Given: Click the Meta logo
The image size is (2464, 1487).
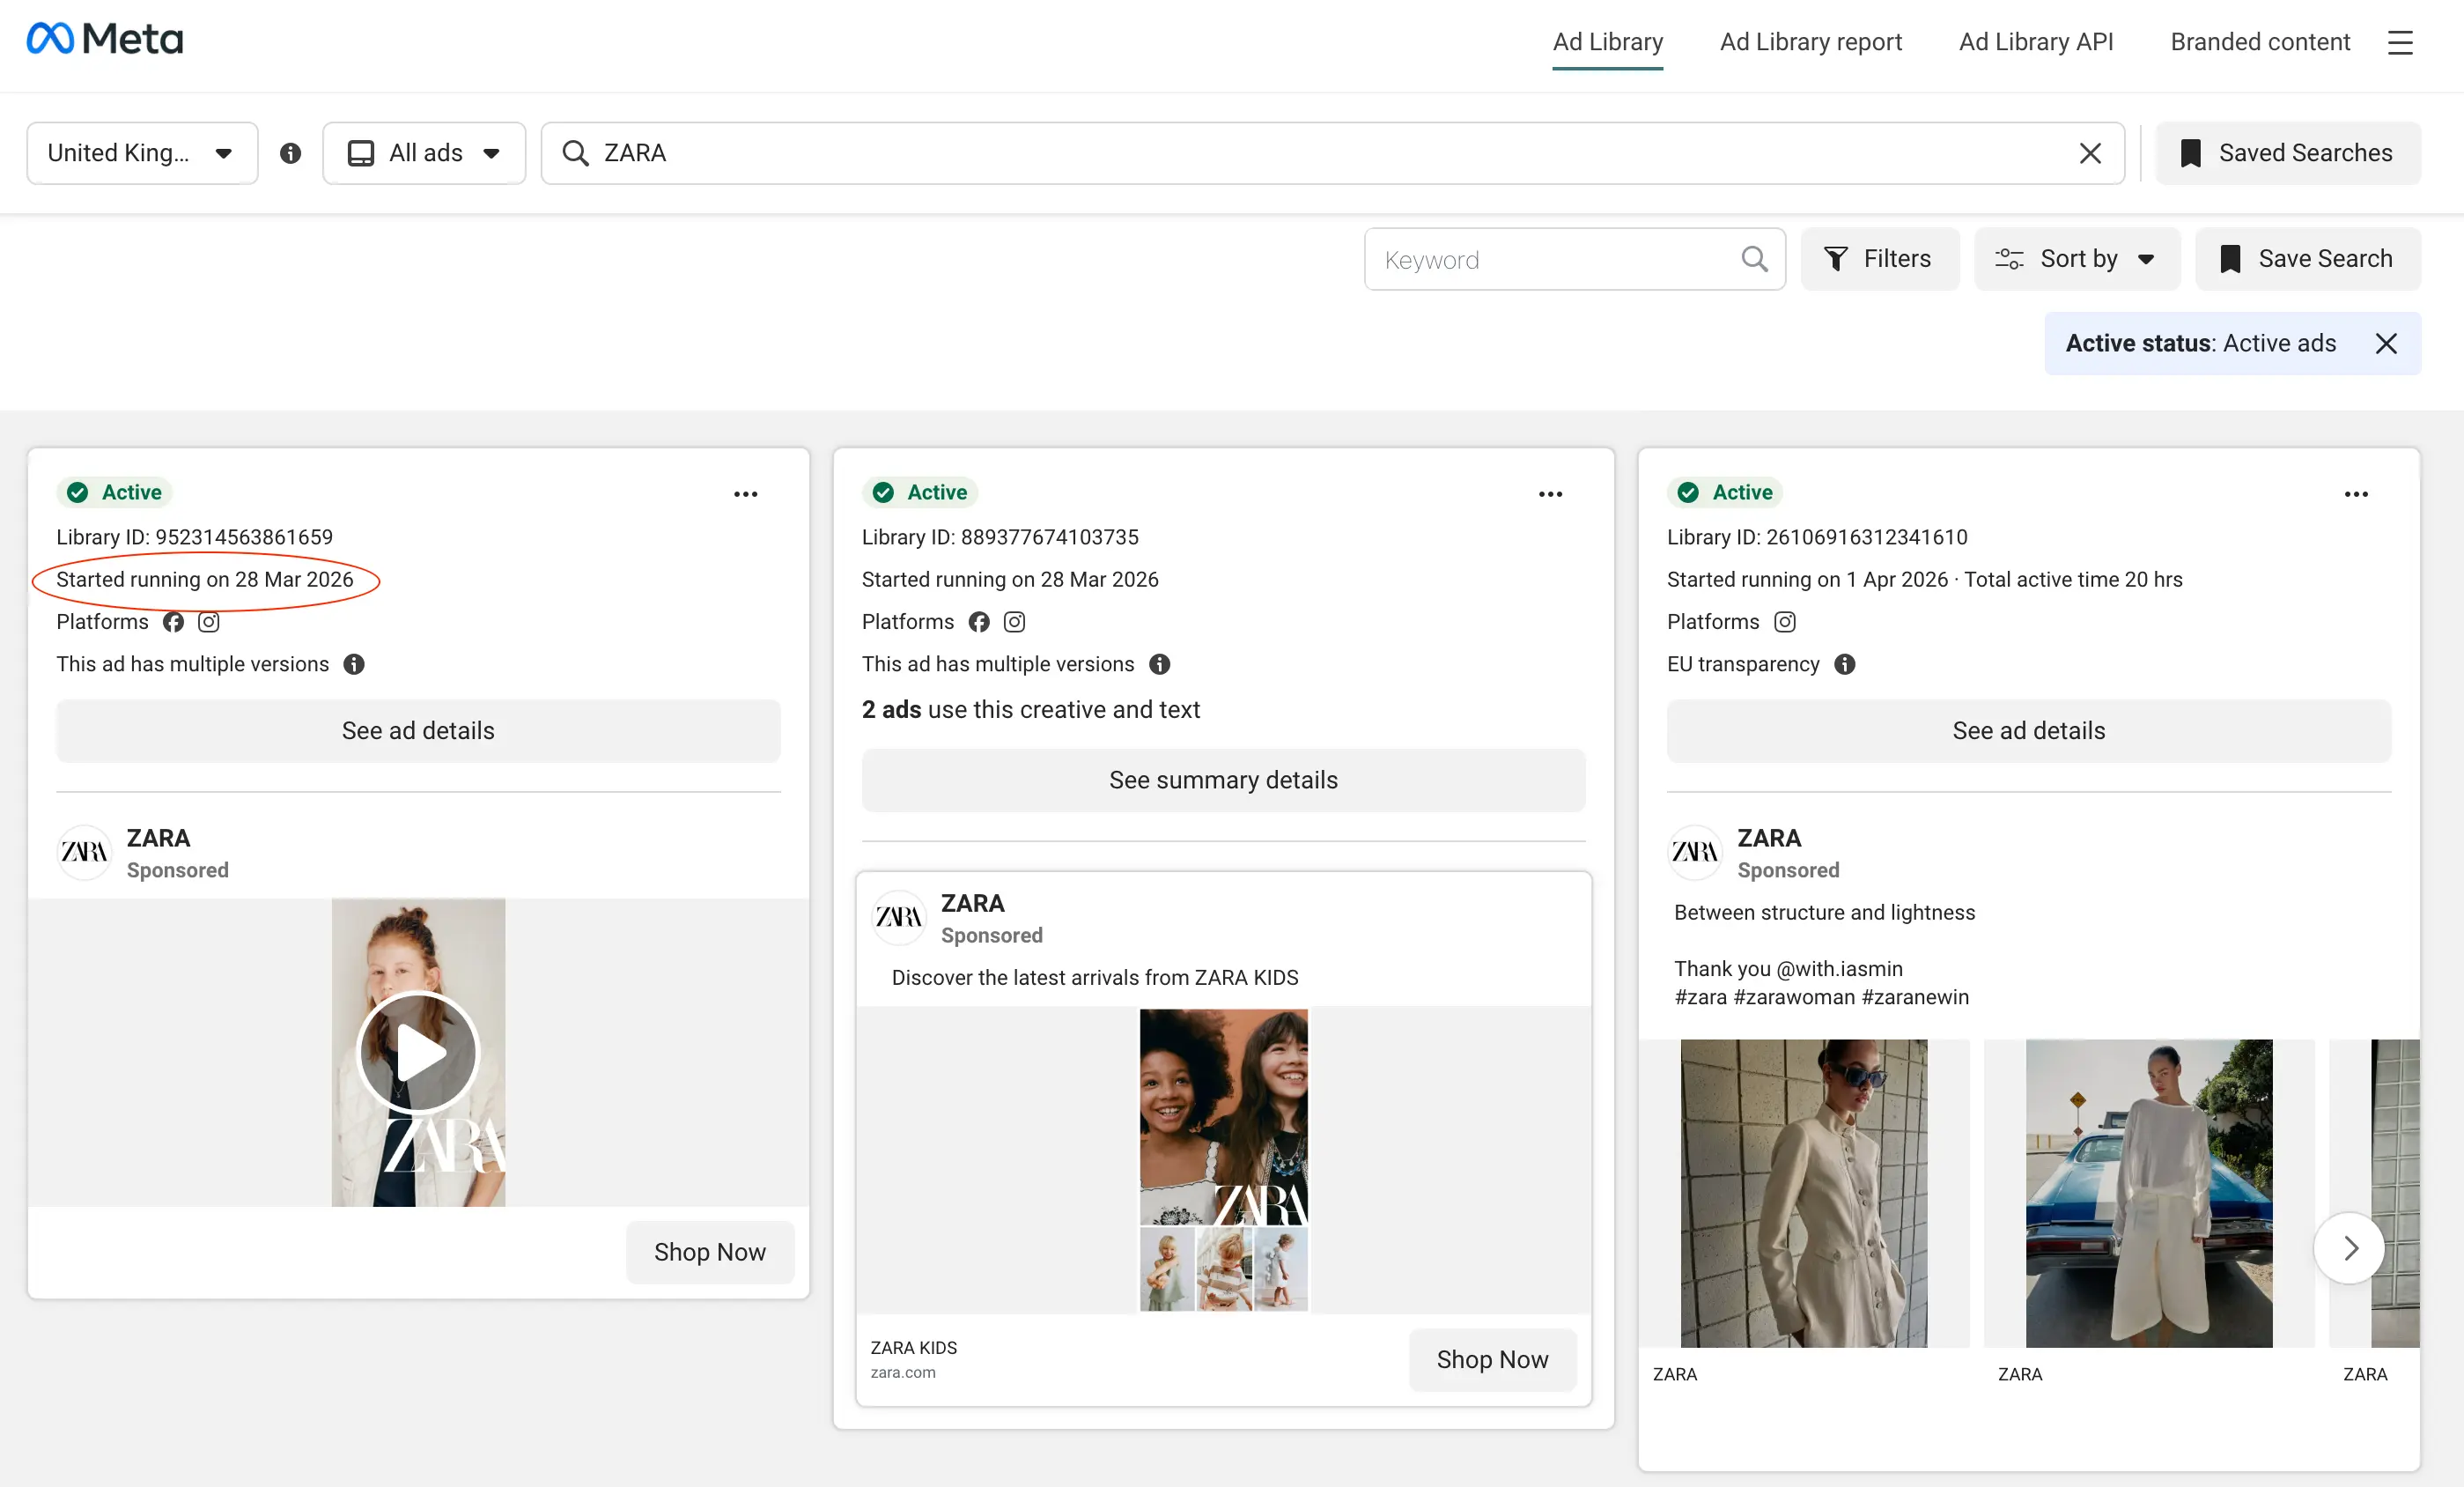Looking at the screenshot, I should [x=104, y=40].
